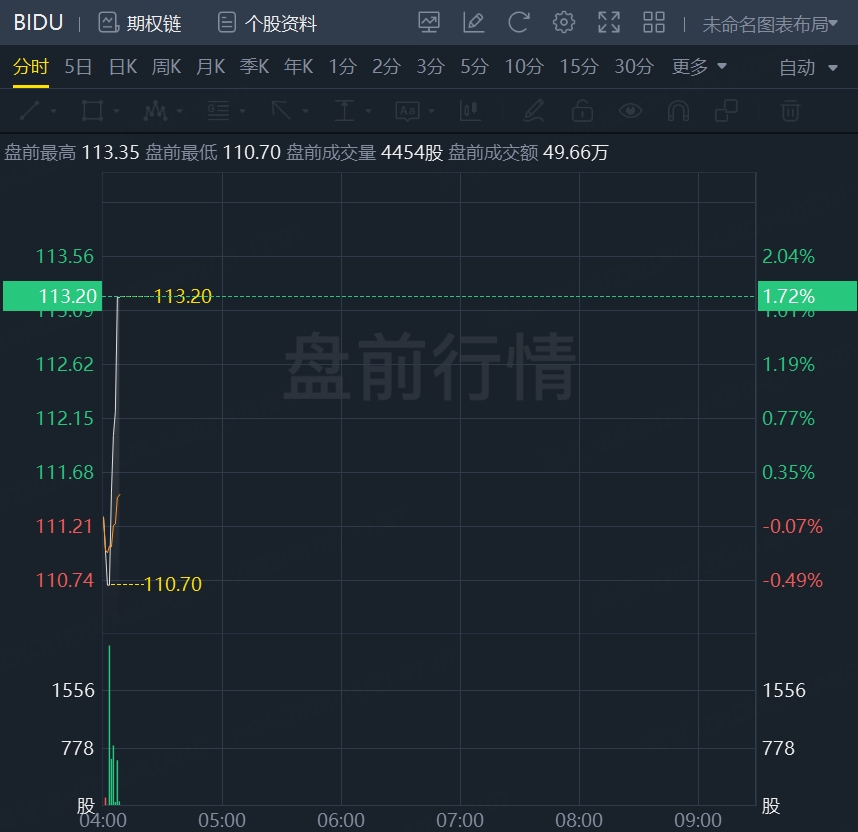Expand 未命名图表布局 layout dropdown

pyautogui.click(x=770, y=24)
